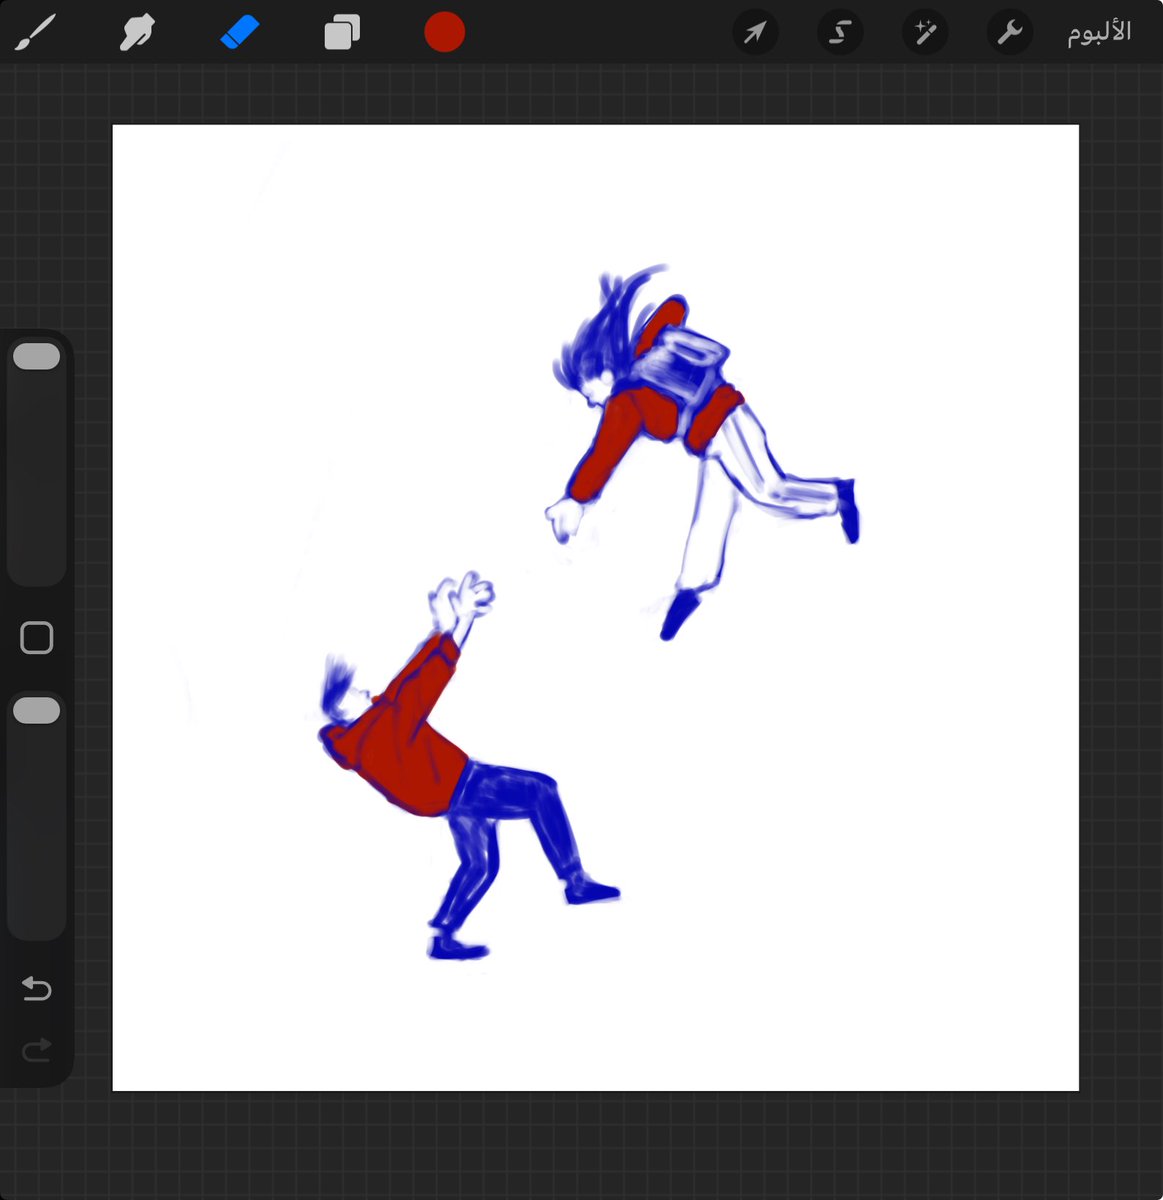Tap the drawing canvas artwork
The image size is (1163, 1200).
pos(595,608)
